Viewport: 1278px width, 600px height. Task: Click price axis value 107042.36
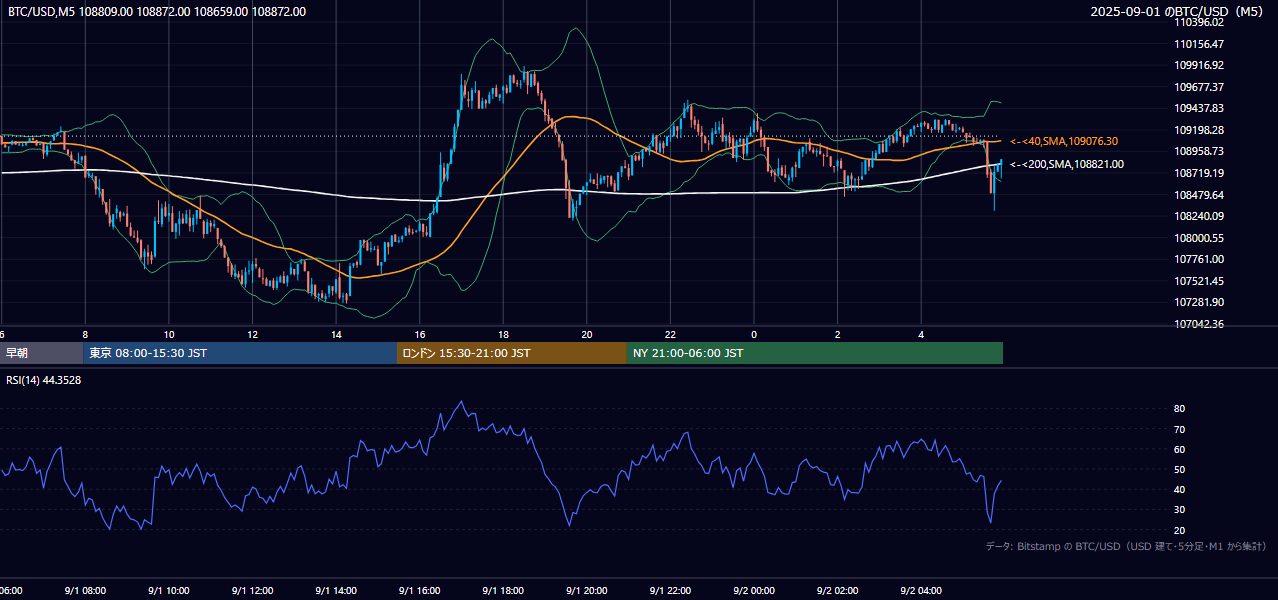1199,324
